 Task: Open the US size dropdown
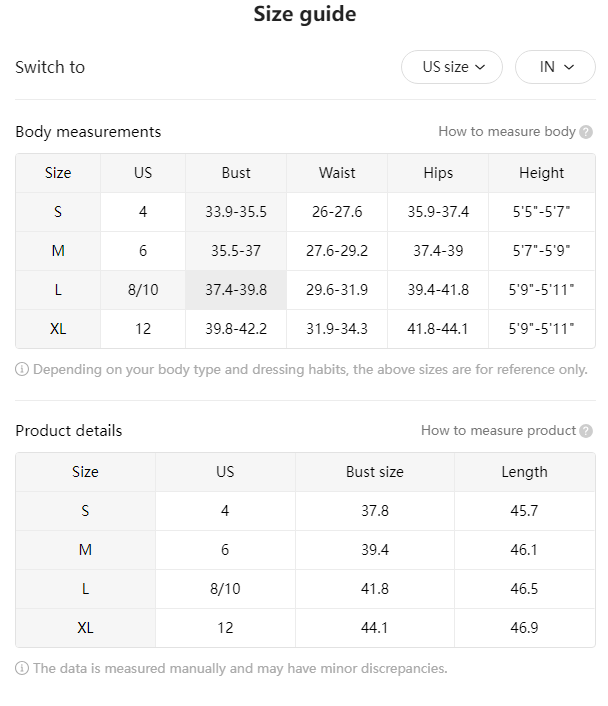[x=452, y=67]
